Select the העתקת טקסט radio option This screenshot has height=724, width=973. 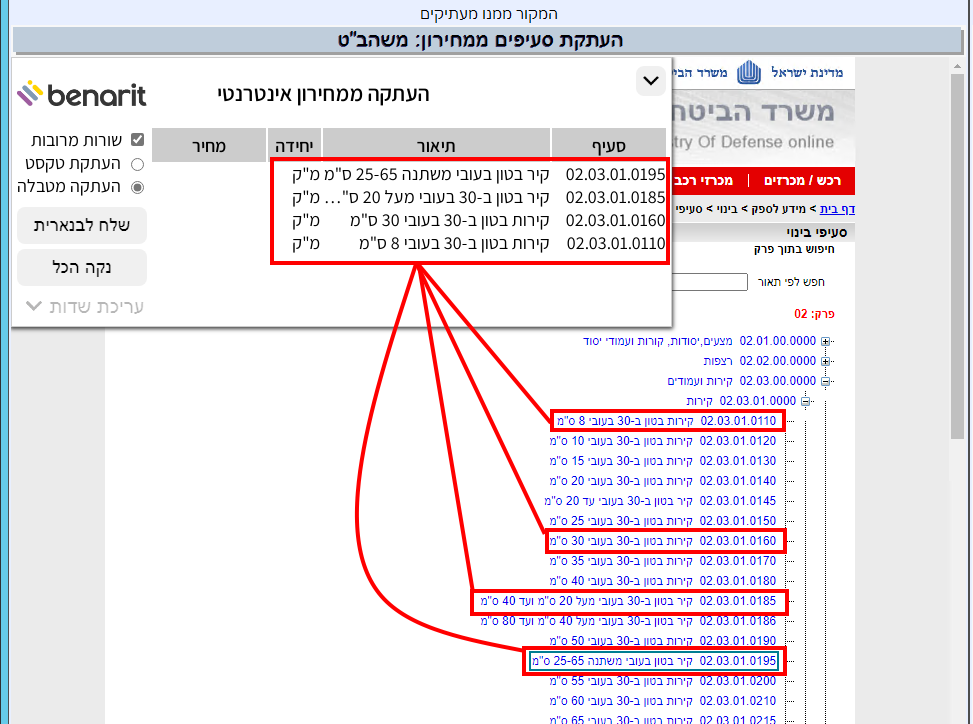click(x=138, y=163)
